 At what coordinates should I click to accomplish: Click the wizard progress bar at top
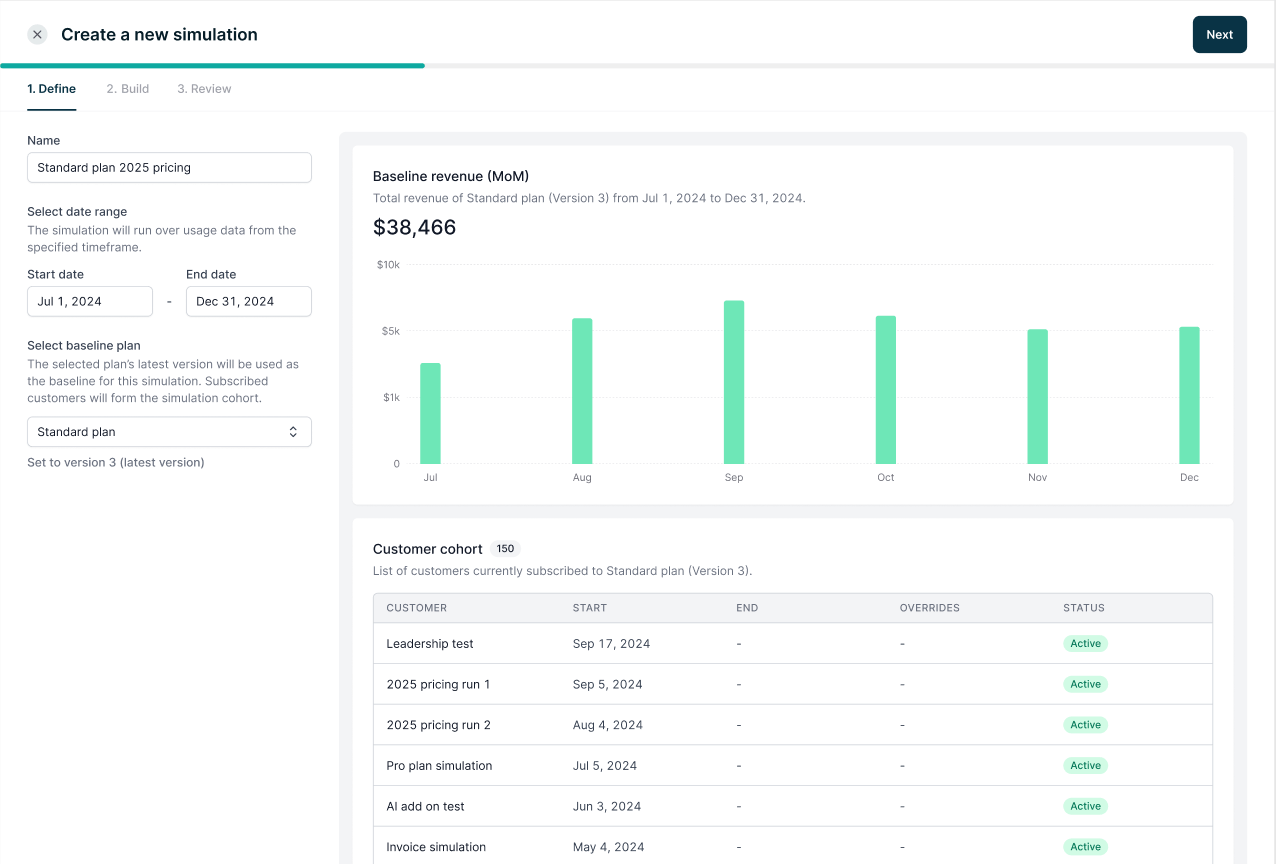(638, 66)
